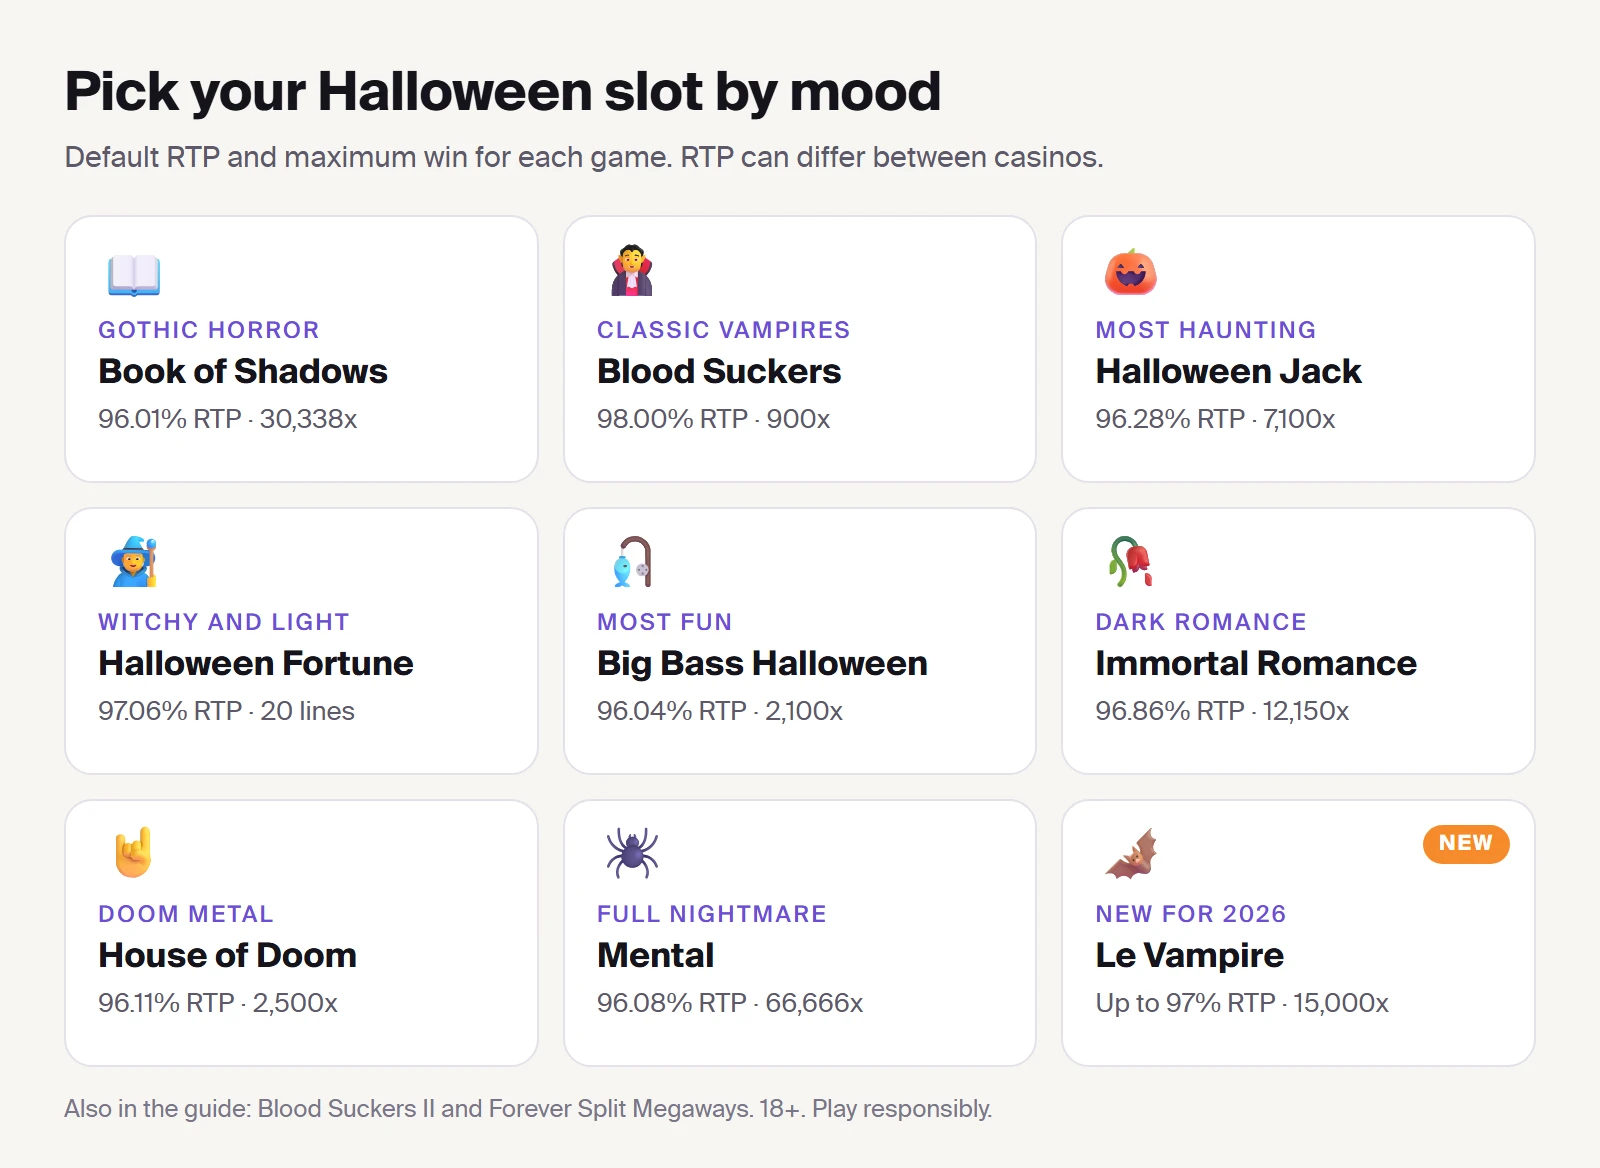The height and width of the screenshot is (1168, 1600).
Task: Click the MOST HAUNTING mood label
Action: (x=1206, y=330)
